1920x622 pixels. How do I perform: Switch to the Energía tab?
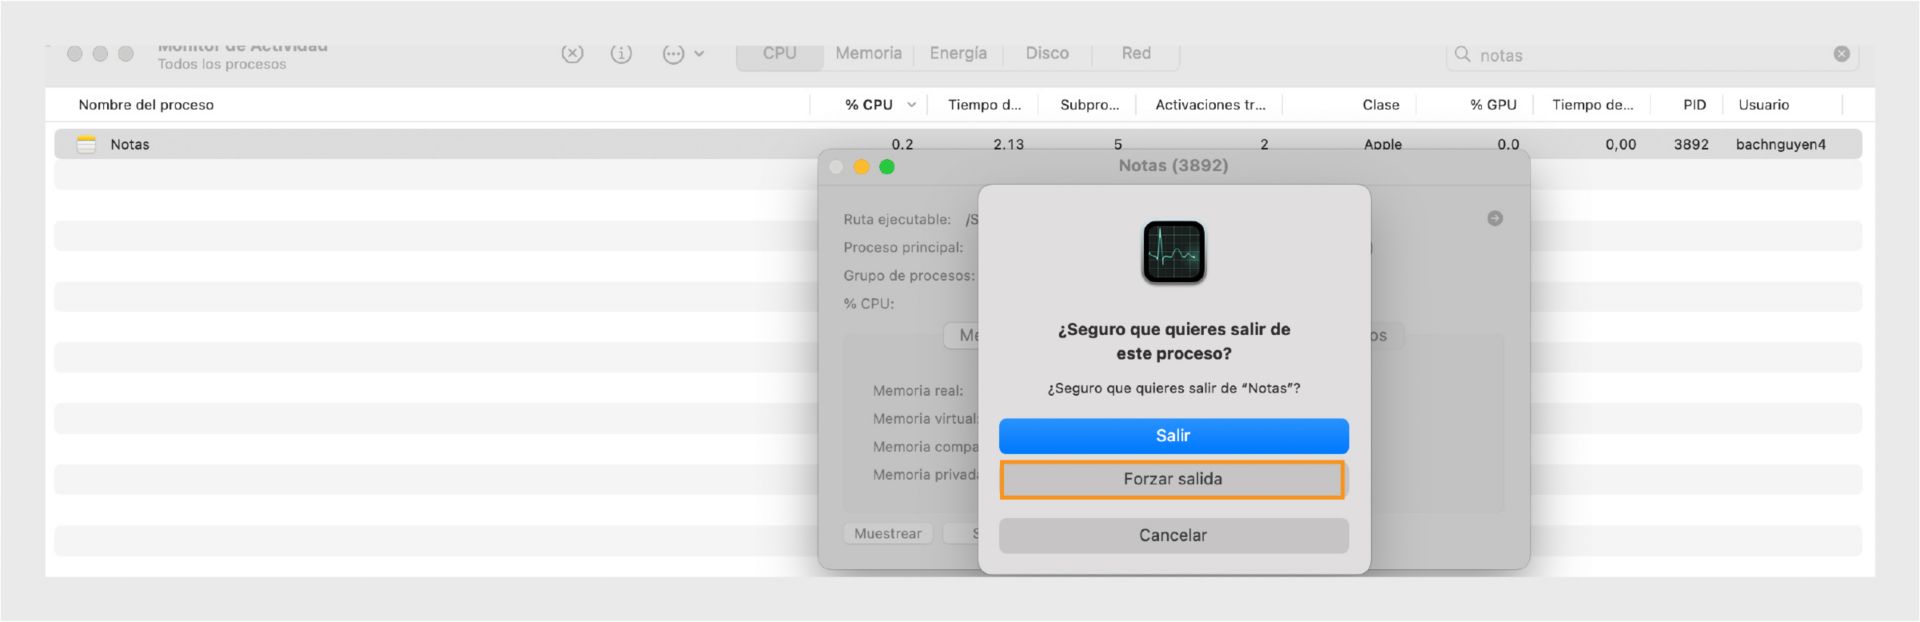[x=958, y=54]
